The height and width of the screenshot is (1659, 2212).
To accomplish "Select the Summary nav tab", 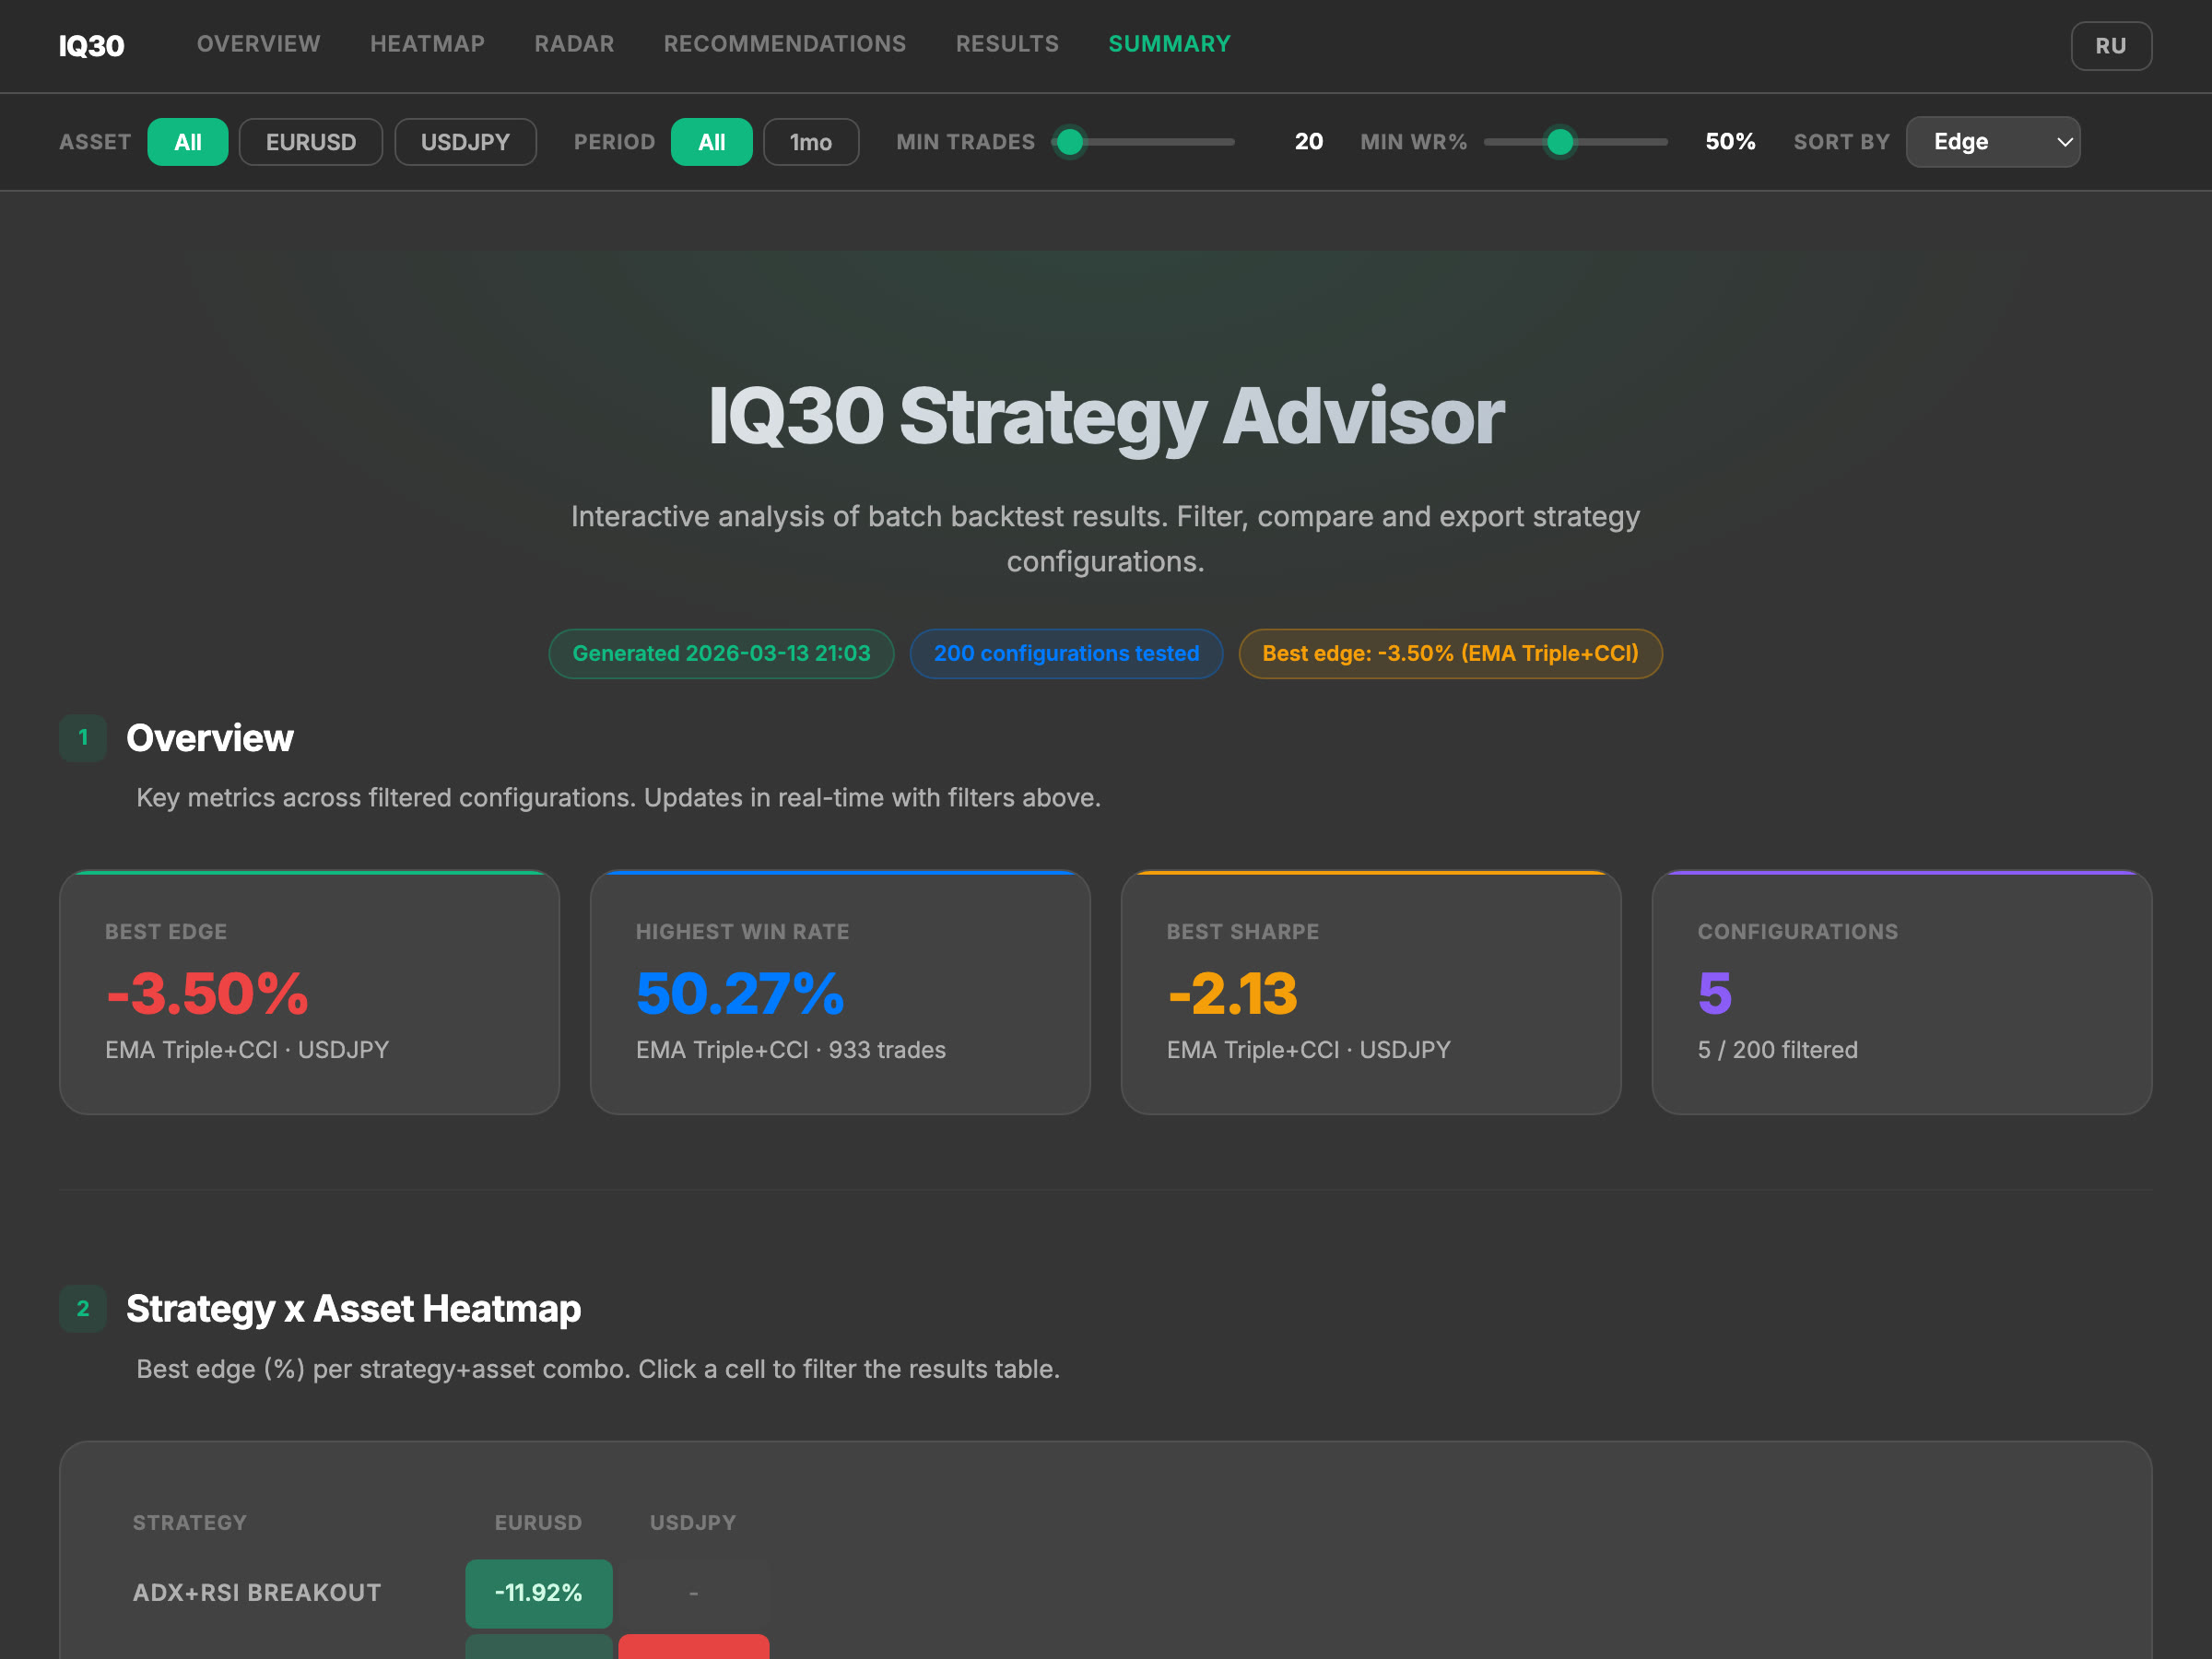I will pos(1169,44).
